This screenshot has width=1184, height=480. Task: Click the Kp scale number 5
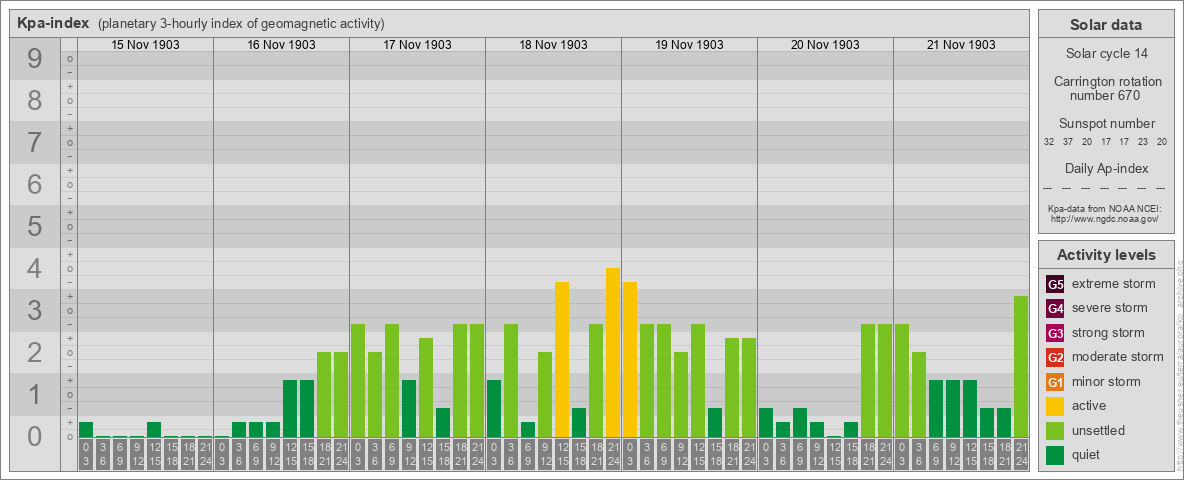pyautogui.click(x=34, y=226)
